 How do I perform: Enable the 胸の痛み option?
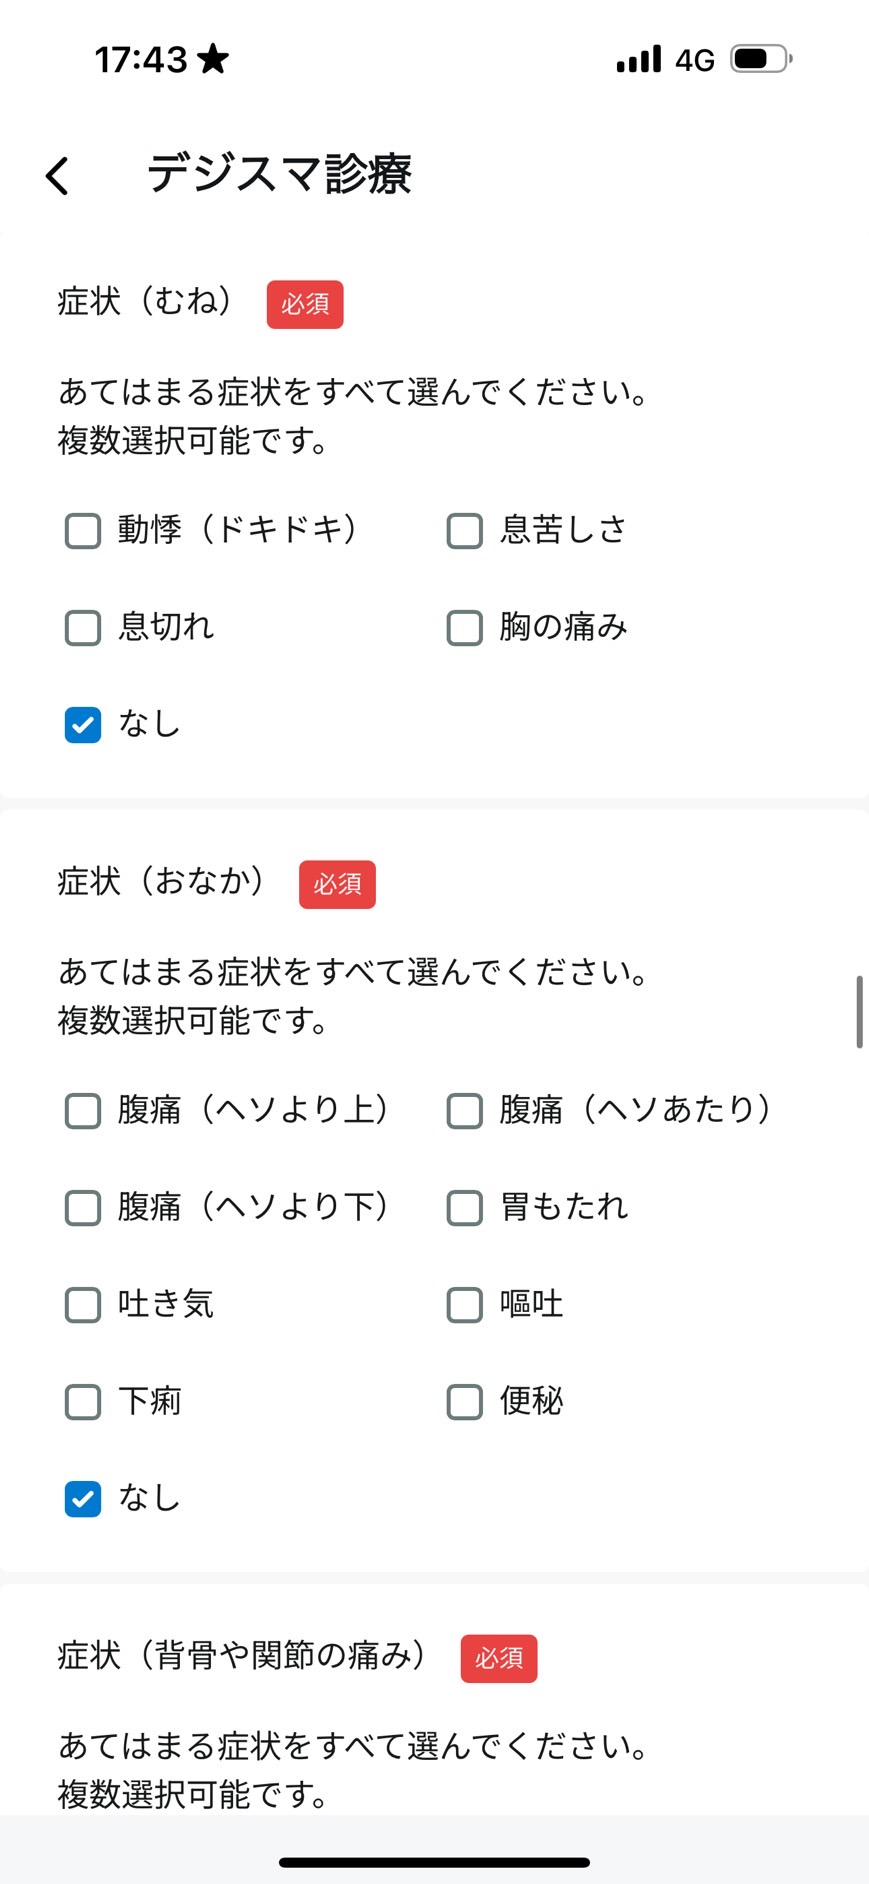coord(465,628)
